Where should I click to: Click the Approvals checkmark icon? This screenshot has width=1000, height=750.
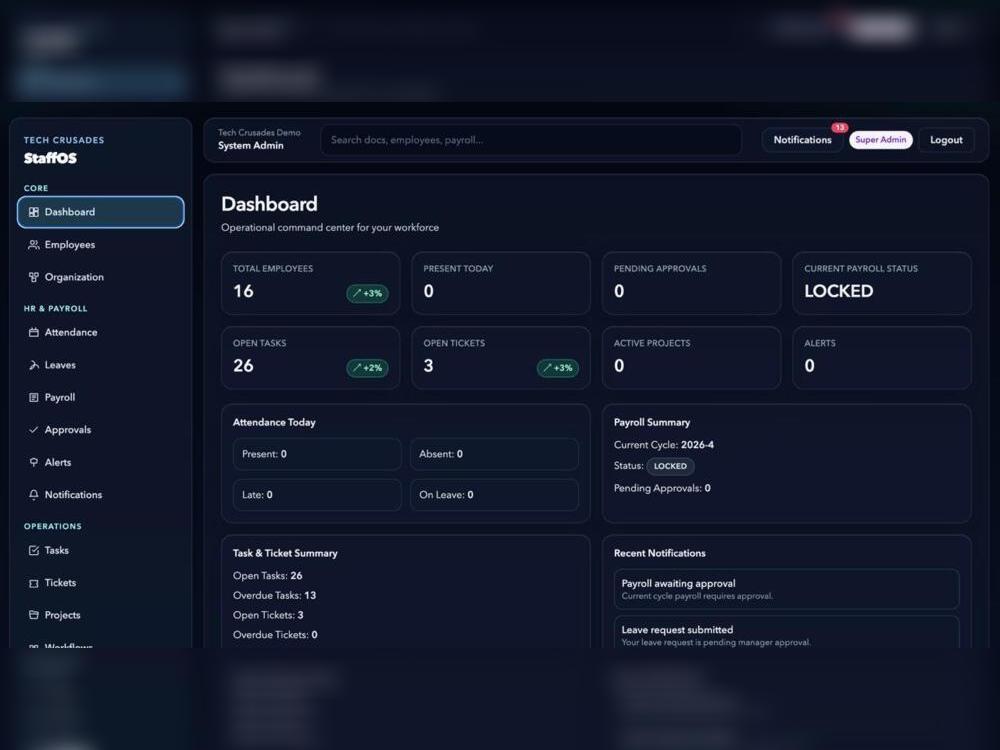(x=34, y=430)
